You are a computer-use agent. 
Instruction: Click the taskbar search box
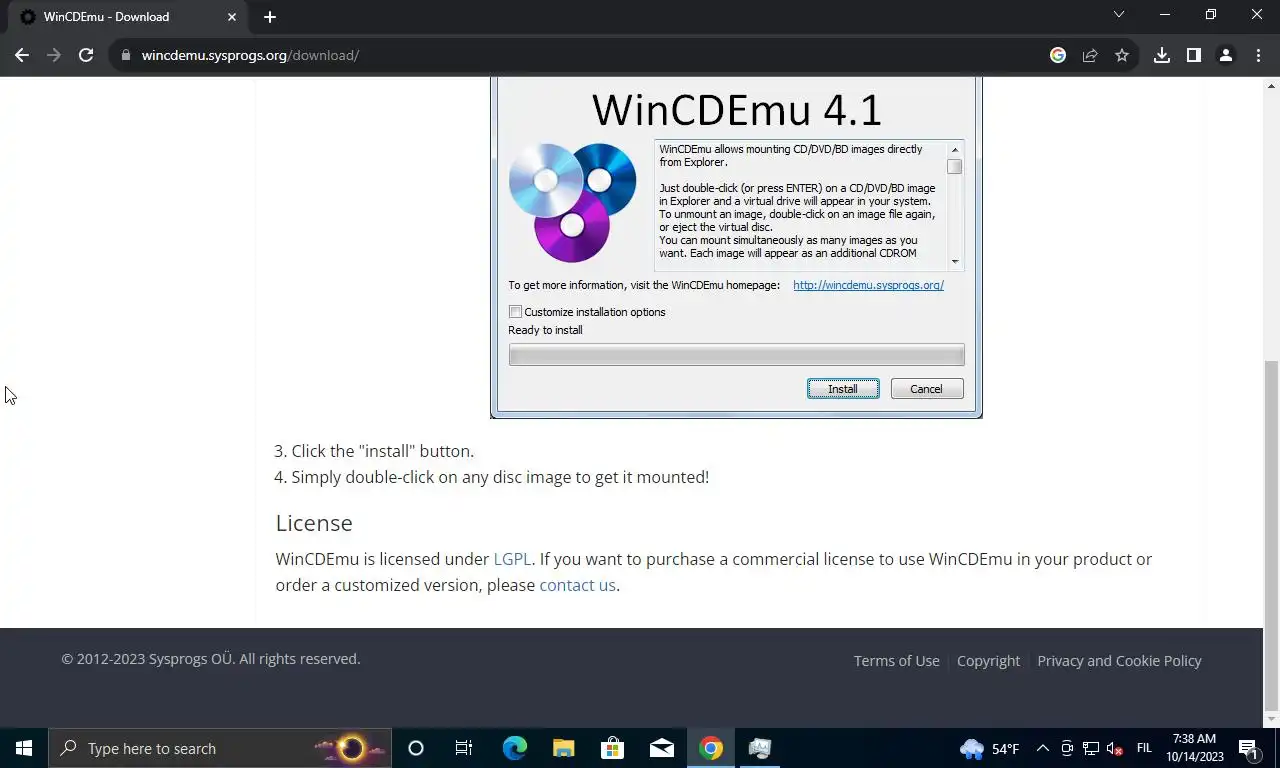(x=220, y=748)
